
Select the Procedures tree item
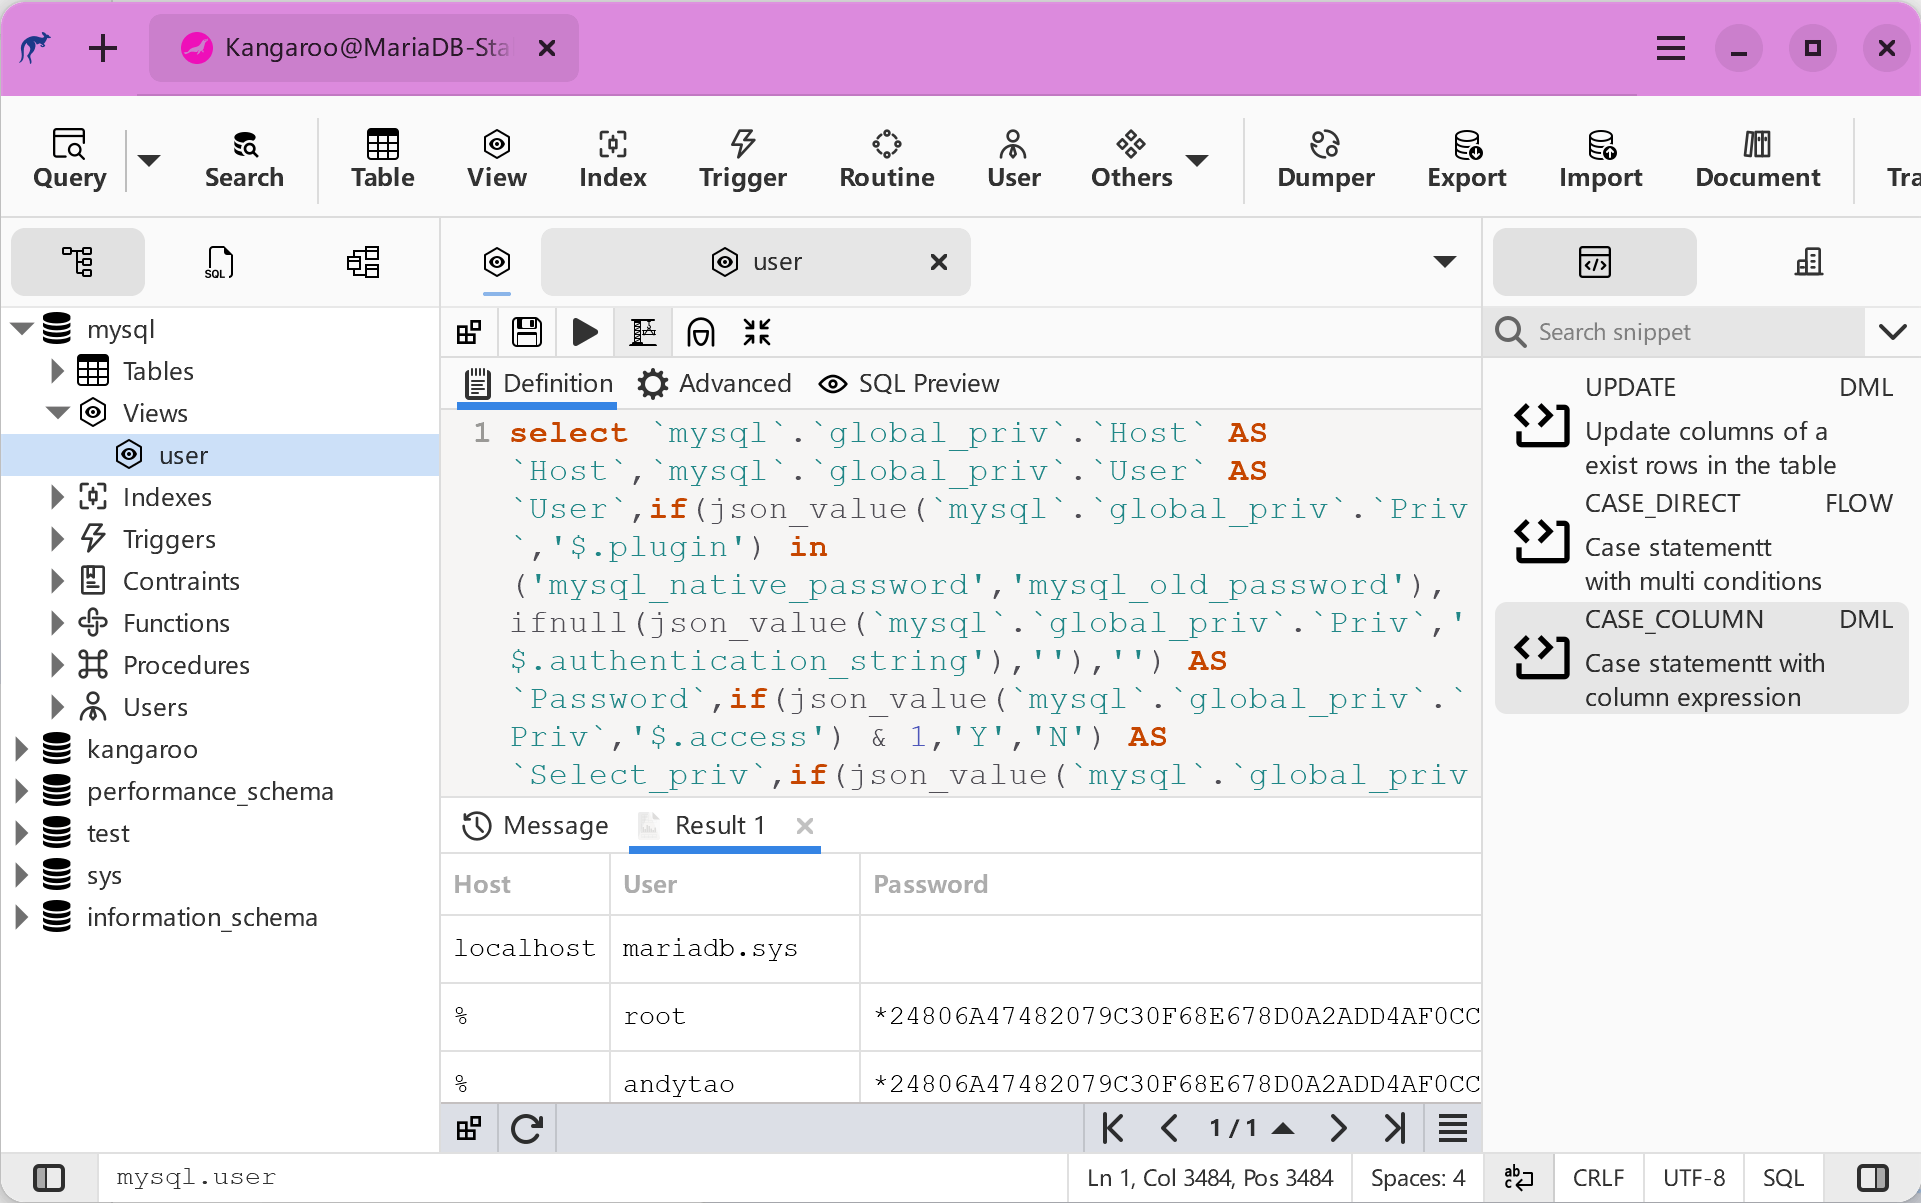pyautogui.click(x=186, y=665)
